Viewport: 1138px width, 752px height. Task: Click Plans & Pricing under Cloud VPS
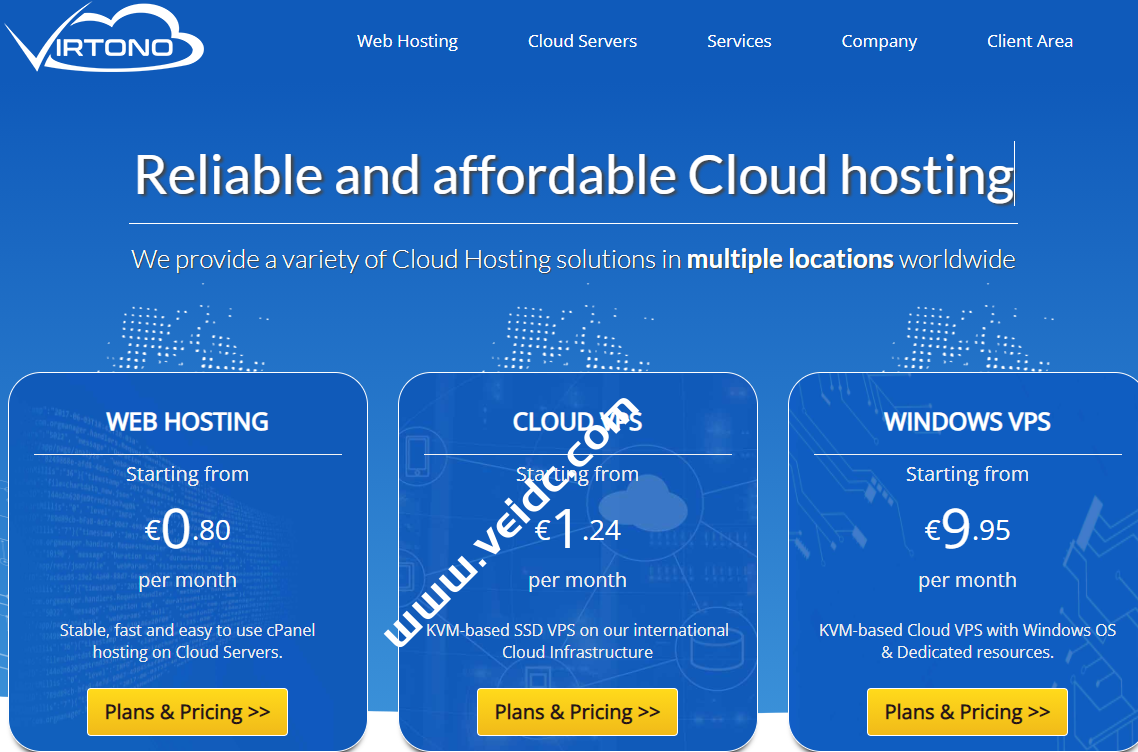(x=577, y=712)
